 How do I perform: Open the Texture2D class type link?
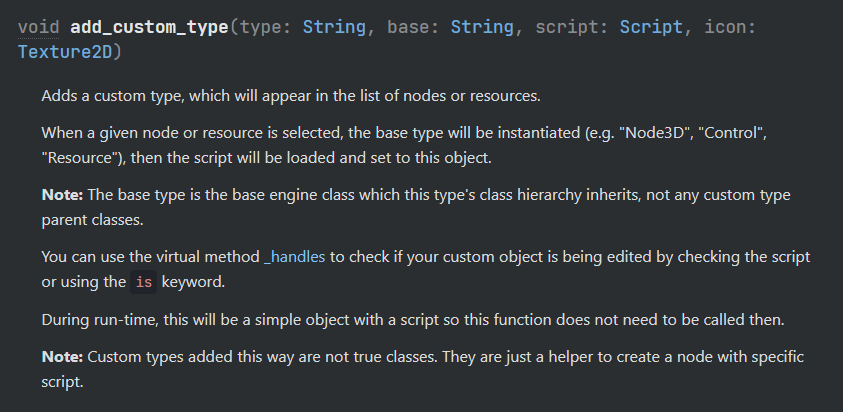[65, 52]
